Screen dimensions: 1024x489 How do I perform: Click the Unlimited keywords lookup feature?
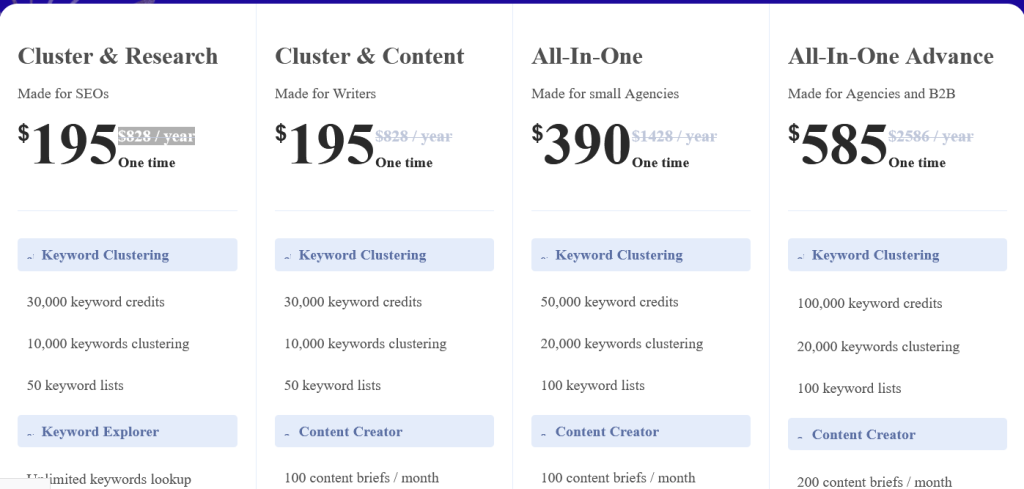109,479
